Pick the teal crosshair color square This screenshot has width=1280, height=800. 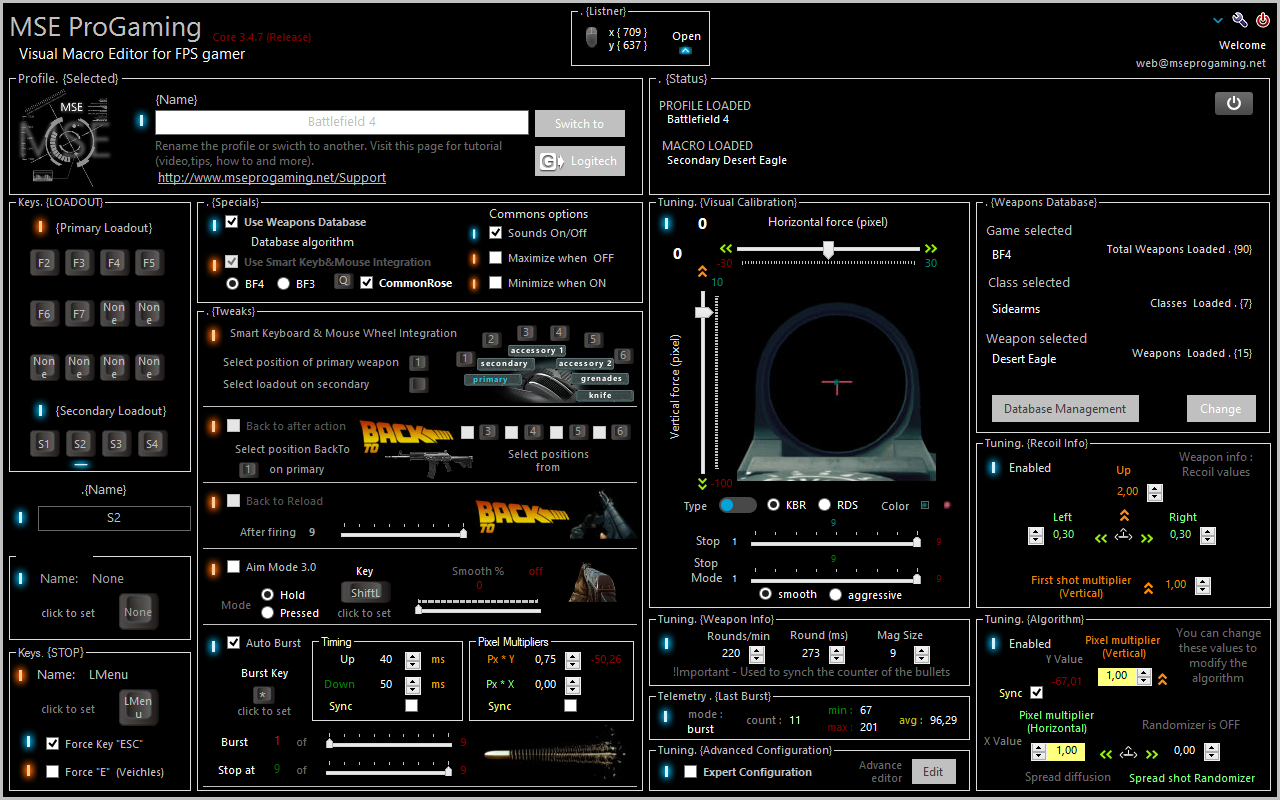(x=924, y=505)
